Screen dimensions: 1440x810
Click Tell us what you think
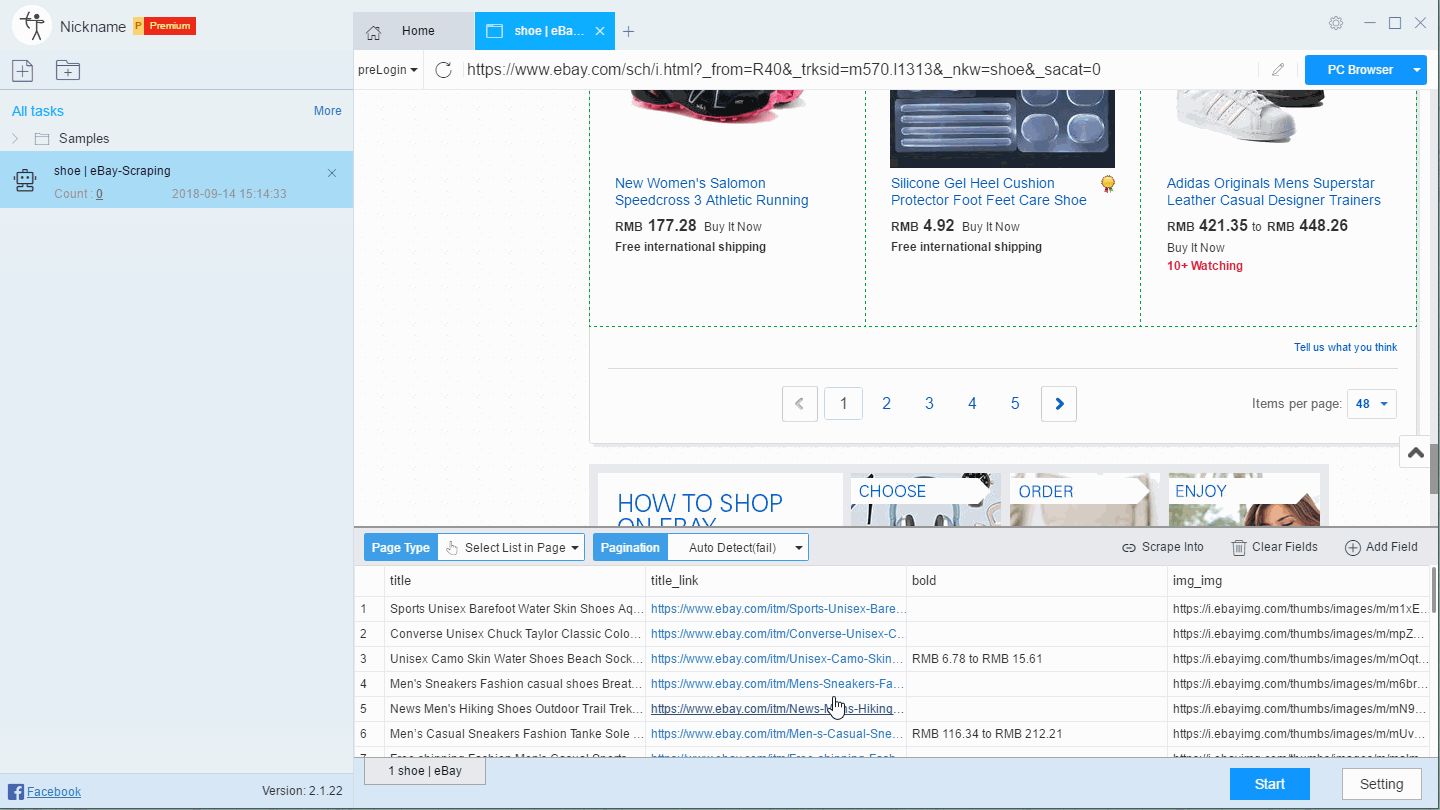1345,347
